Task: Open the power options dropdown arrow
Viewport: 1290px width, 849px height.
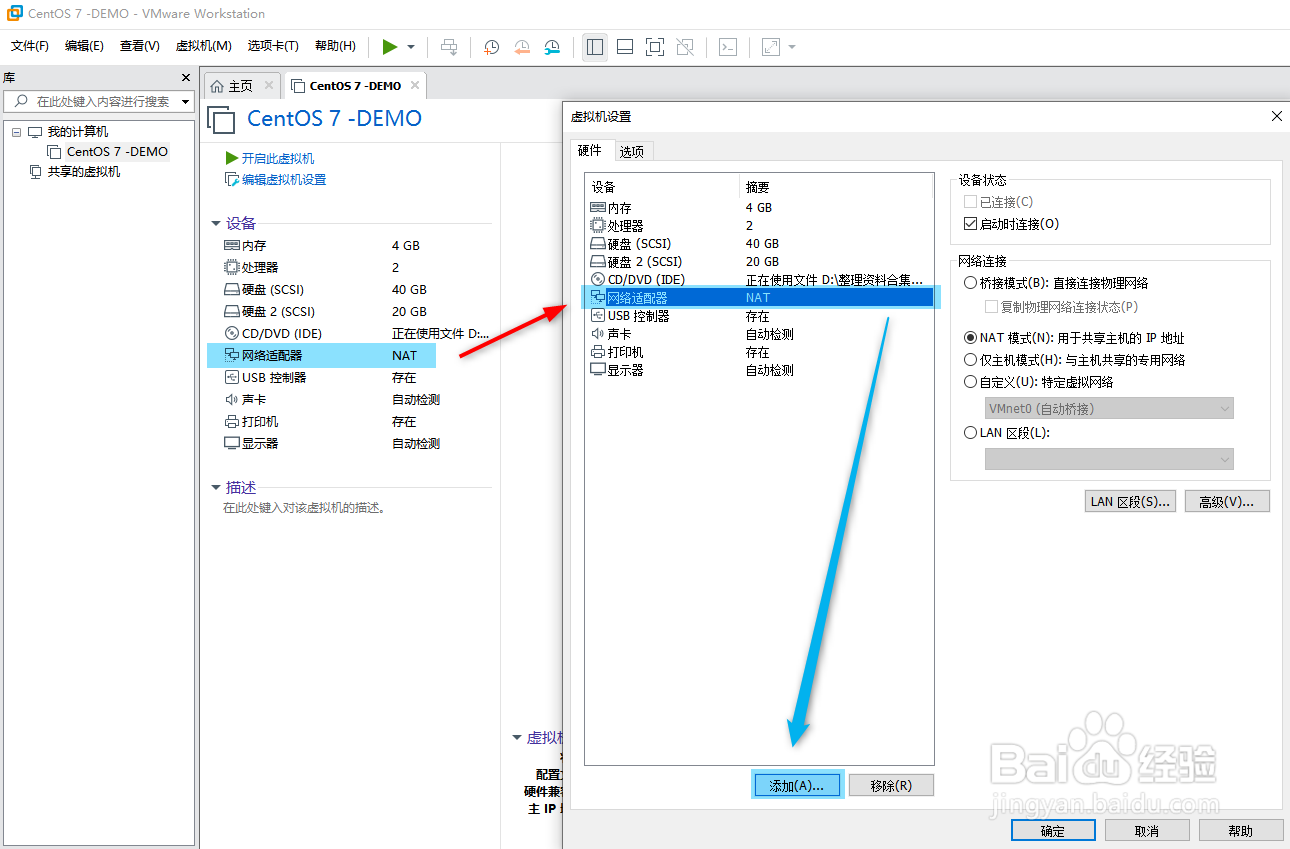Action: click(x=411, y=47)
